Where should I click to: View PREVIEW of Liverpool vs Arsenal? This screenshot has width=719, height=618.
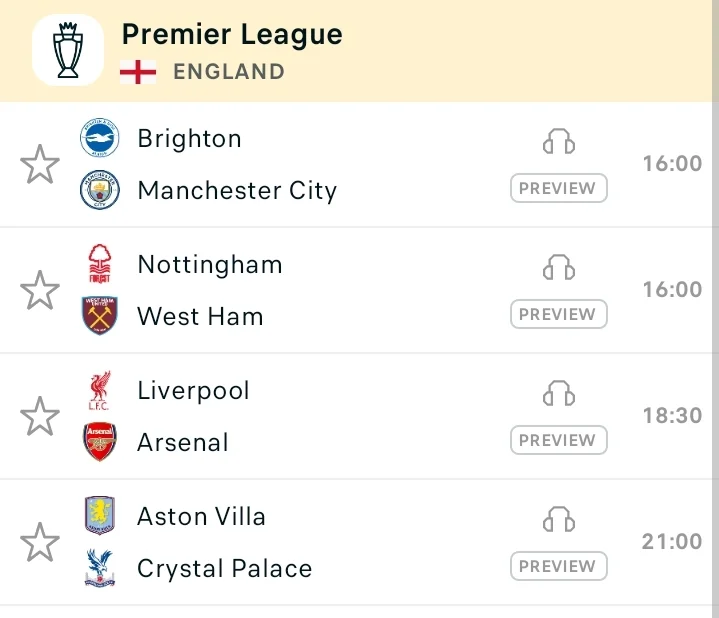click(559, 440)
